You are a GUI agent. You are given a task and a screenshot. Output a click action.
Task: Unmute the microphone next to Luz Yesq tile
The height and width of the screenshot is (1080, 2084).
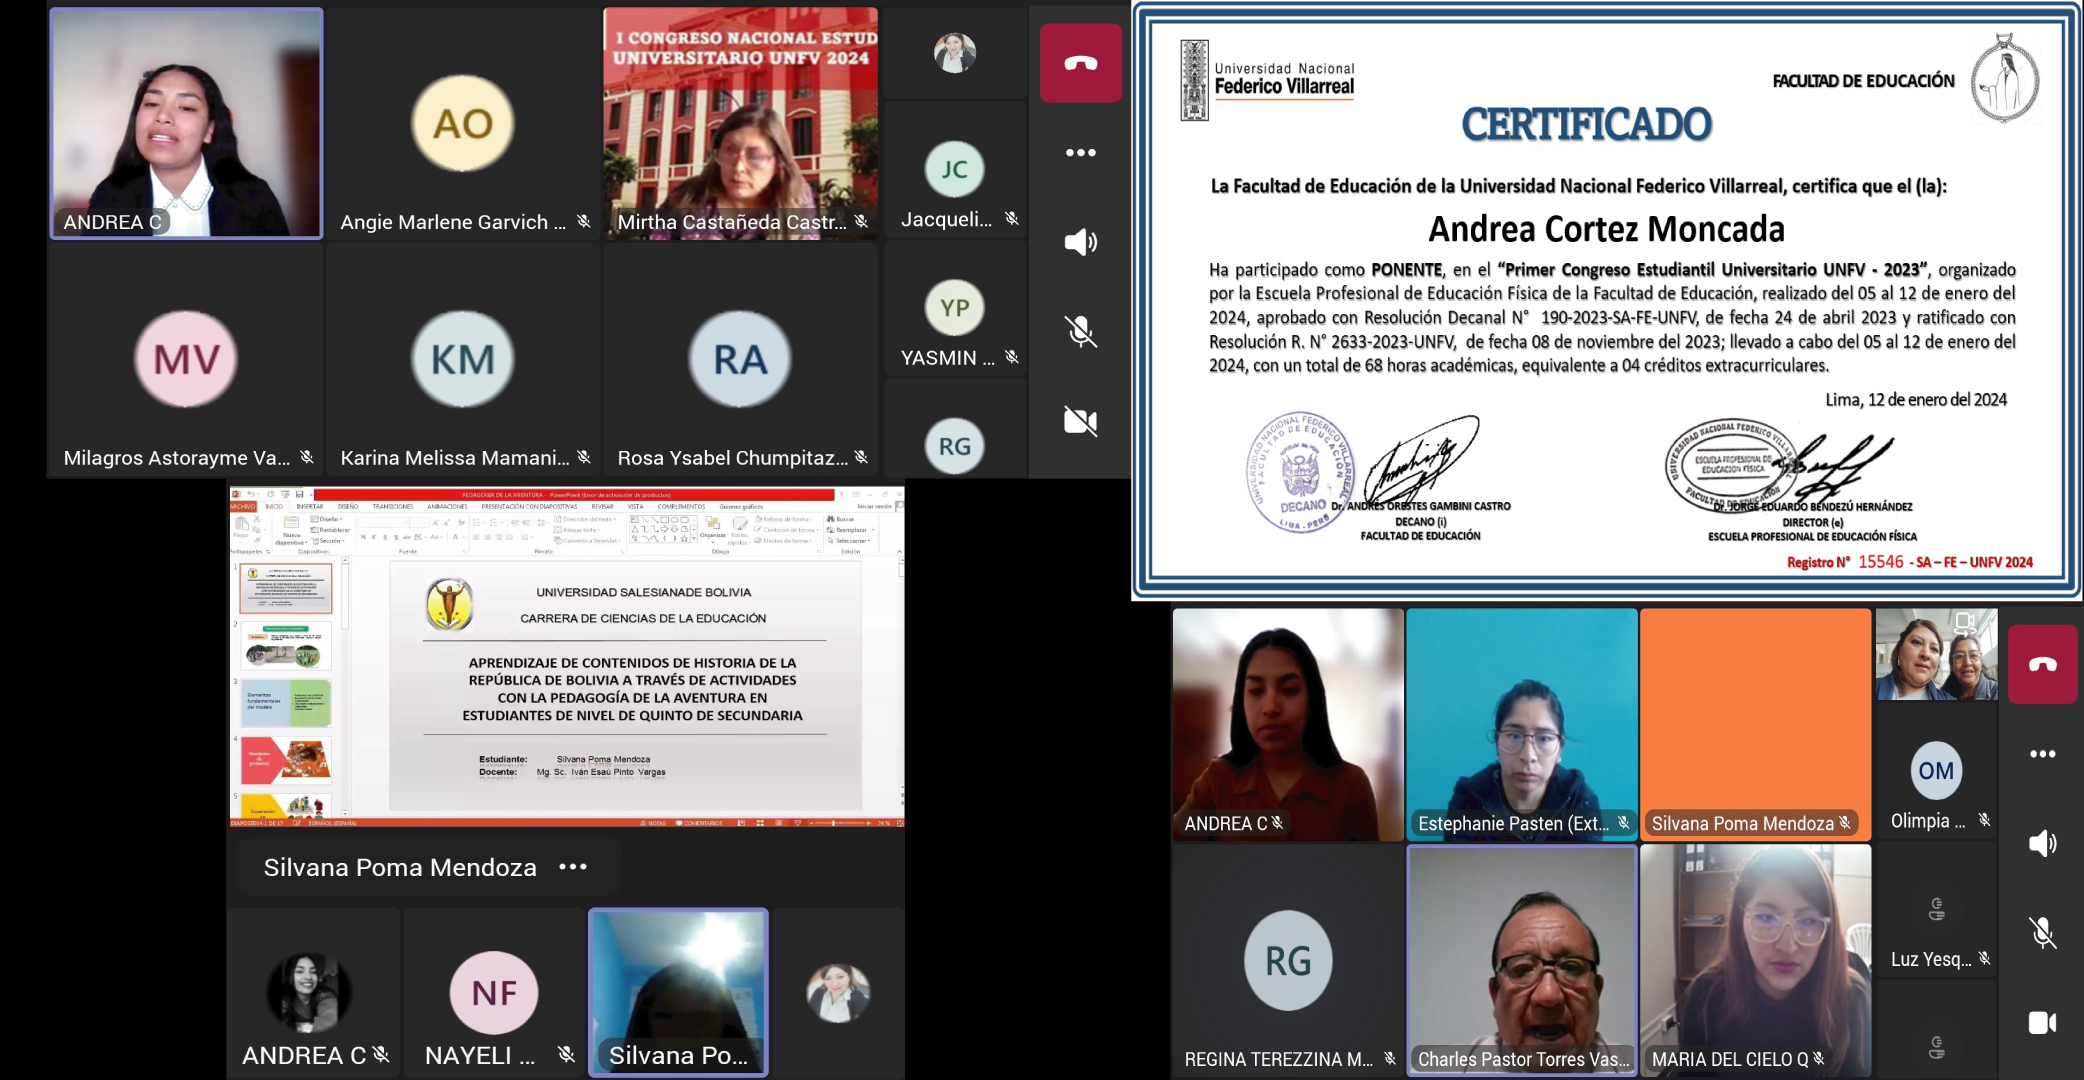coord(2042,933)
